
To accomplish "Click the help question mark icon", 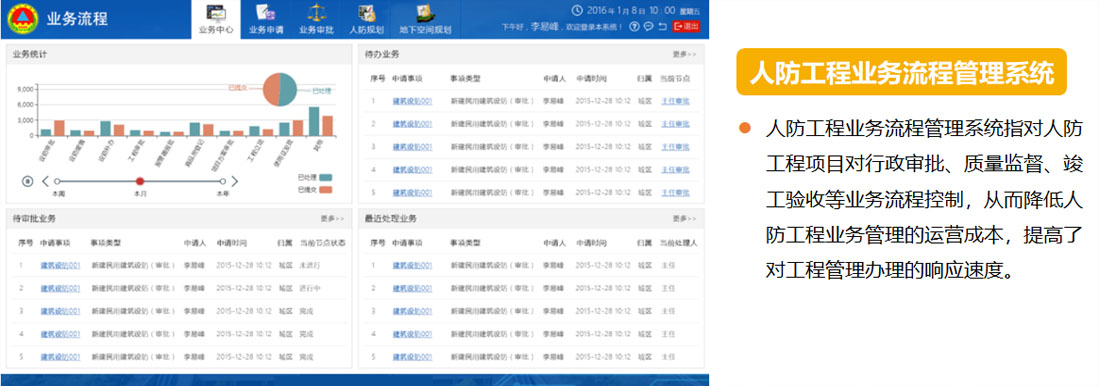I will point(634,27).
